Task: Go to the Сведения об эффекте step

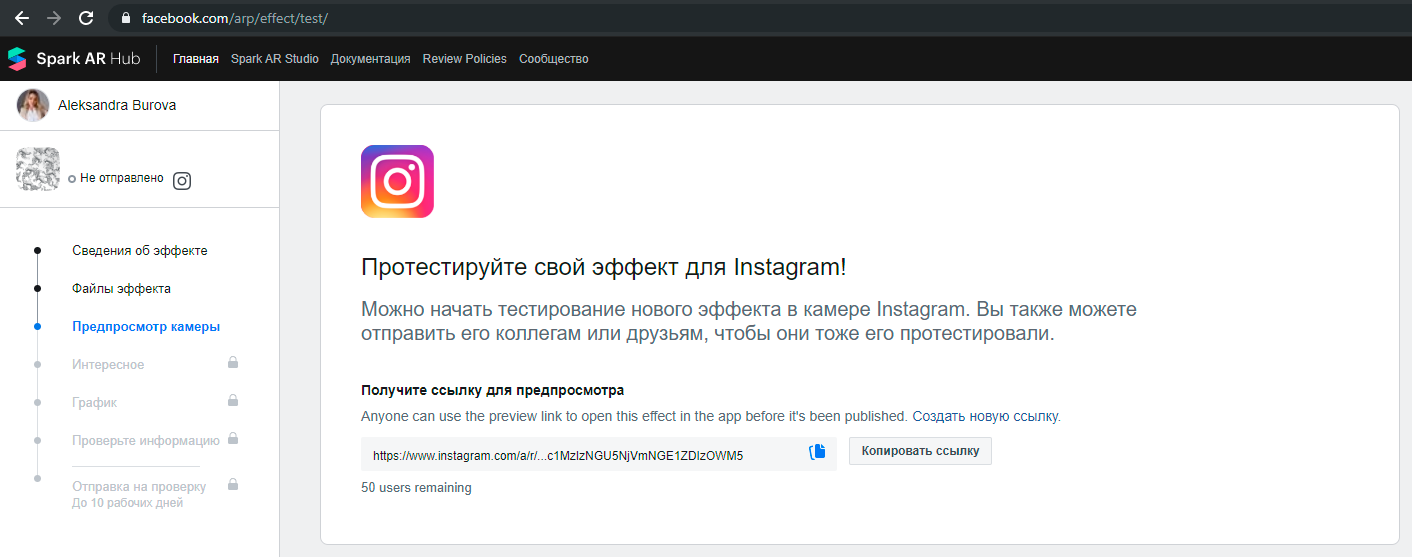Action: coord(139,250)
